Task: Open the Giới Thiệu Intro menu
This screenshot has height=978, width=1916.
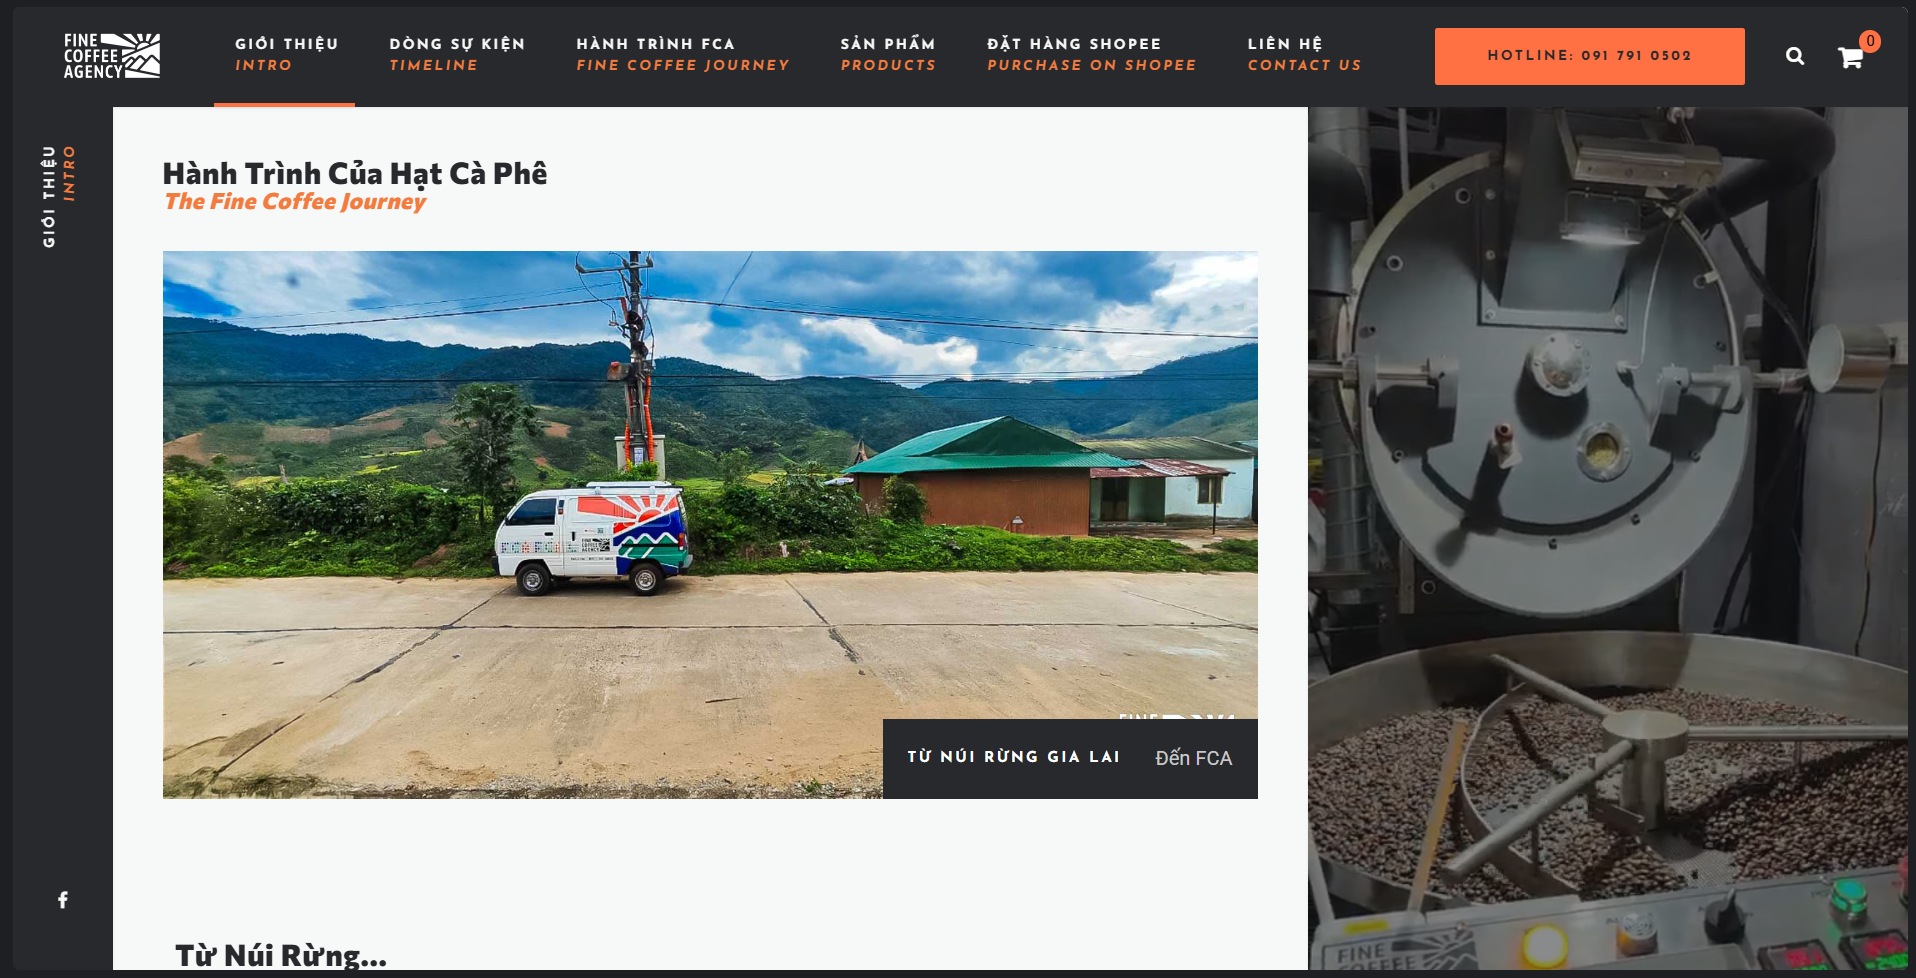Action: coord(286,54)
